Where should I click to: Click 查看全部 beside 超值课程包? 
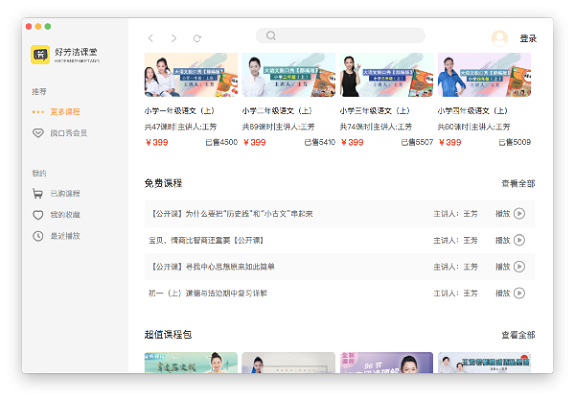click(x=518, y=335)
